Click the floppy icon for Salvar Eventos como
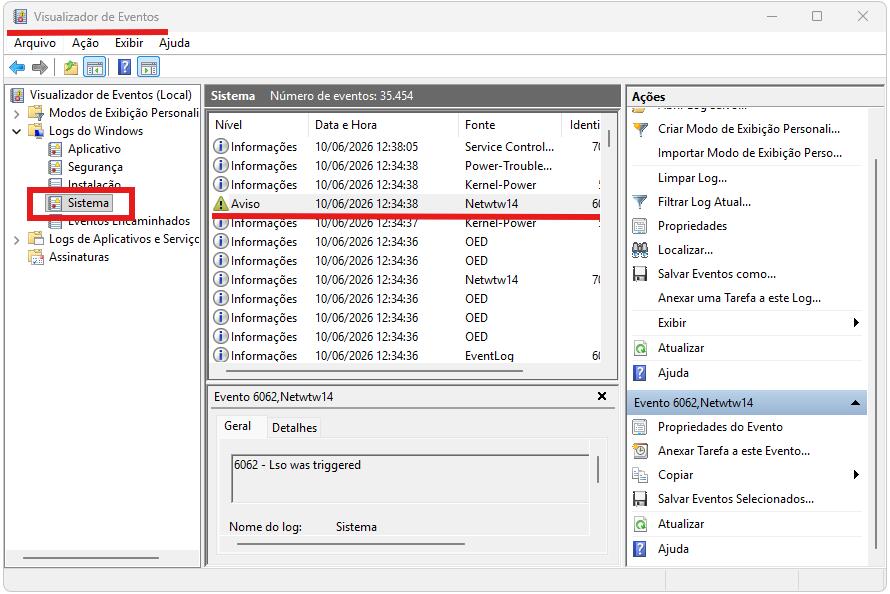 (640, 274)
